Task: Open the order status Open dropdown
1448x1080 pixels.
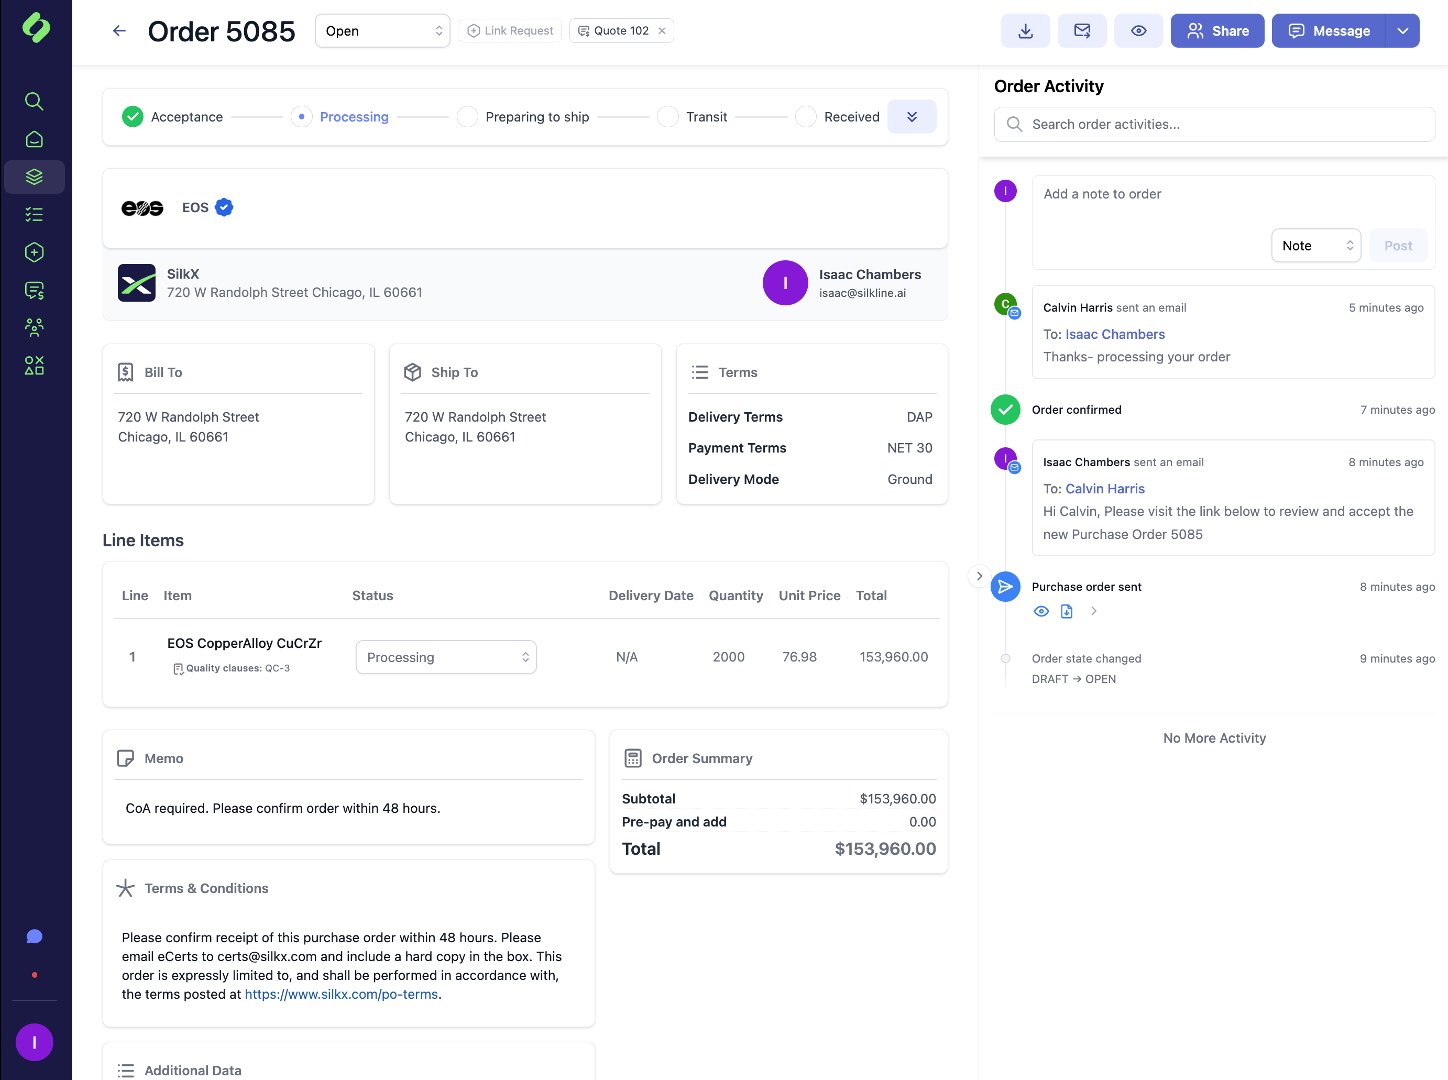Action: coord(383,31)
